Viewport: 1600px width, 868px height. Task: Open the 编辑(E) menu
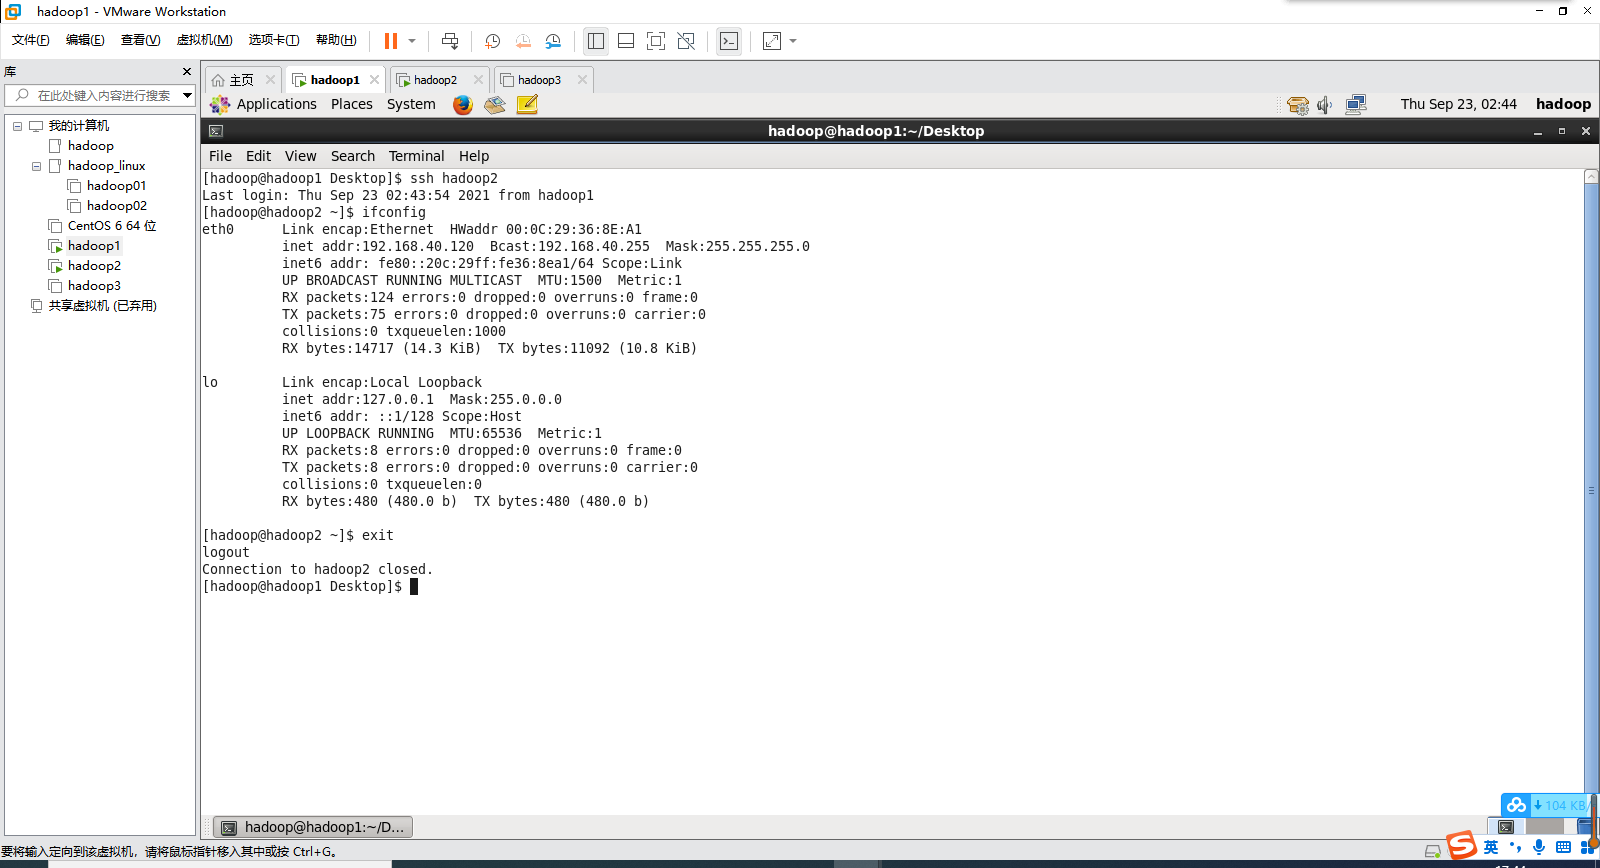pyautogui.click(x=85, y=40)
